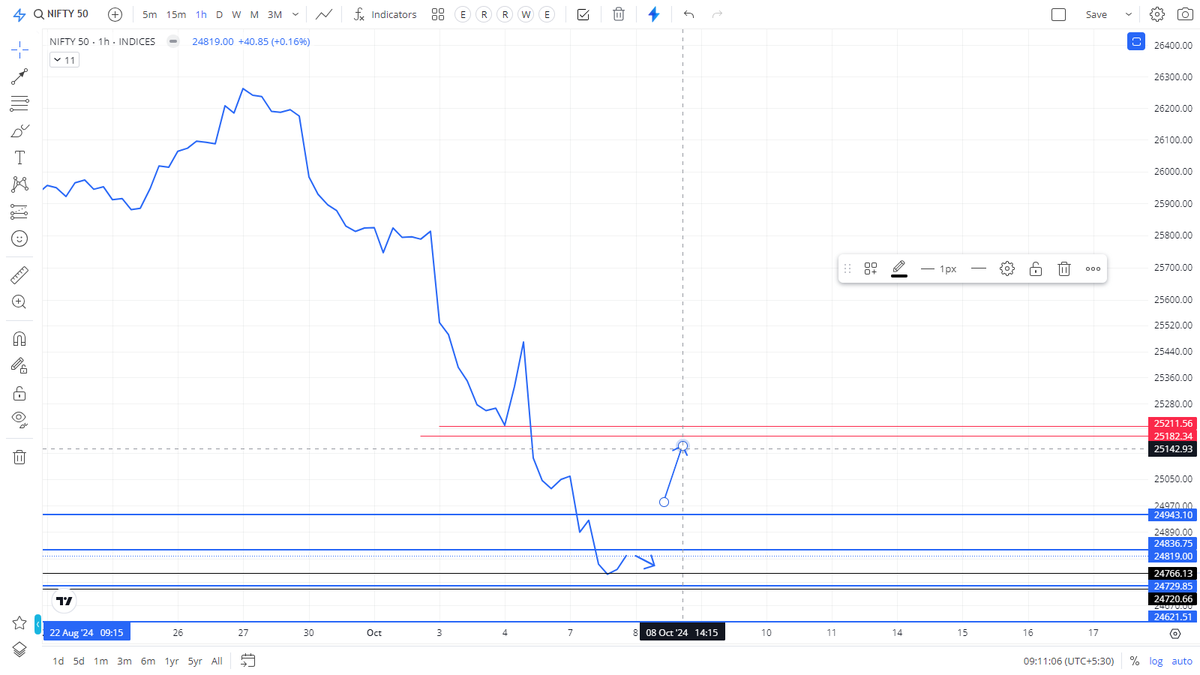Click the NIFTY 50 symbol search
The width and height of the screenshot is (1200, 675).
pos(60,15)
